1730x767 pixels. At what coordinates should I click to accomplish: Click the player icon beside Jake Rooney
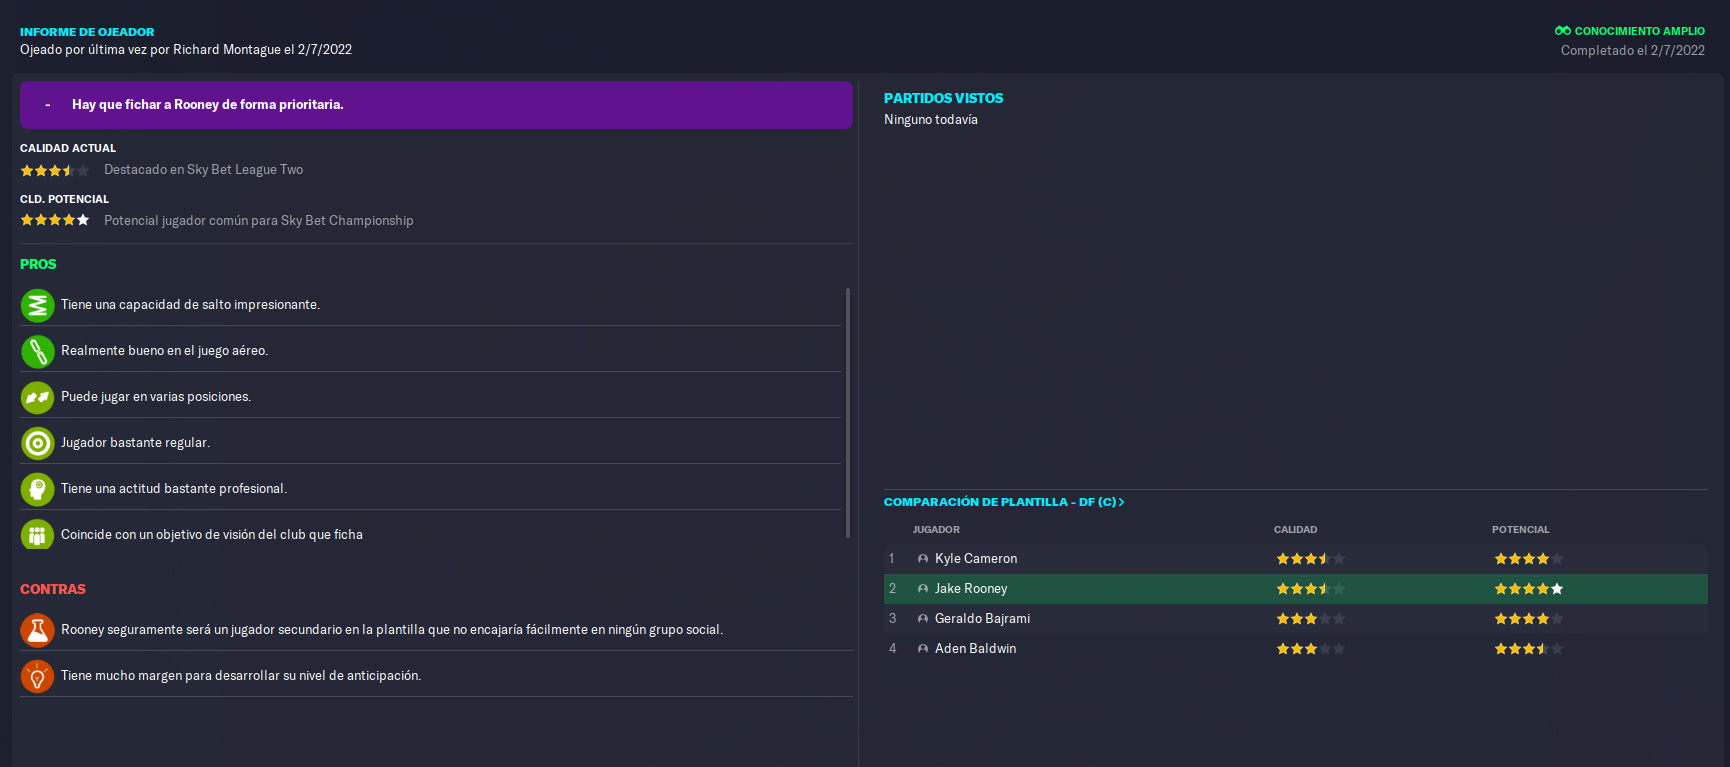(923, 589)
